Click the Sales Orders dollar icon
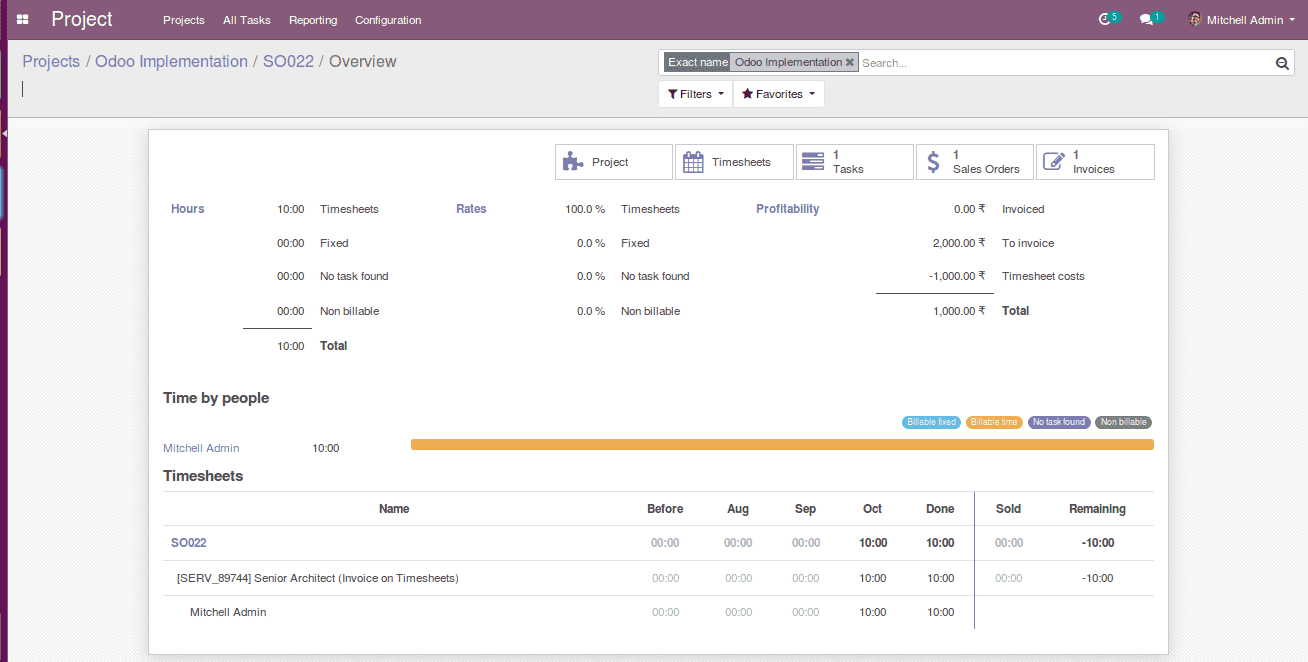The image size is (1308, 662). coord(933,162)
